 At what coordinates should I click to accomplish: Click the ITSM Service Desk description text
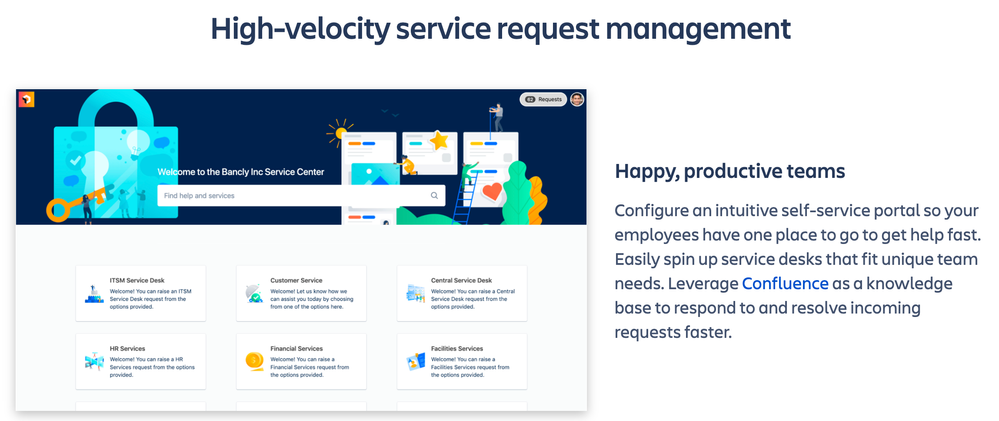pos(150,299)
